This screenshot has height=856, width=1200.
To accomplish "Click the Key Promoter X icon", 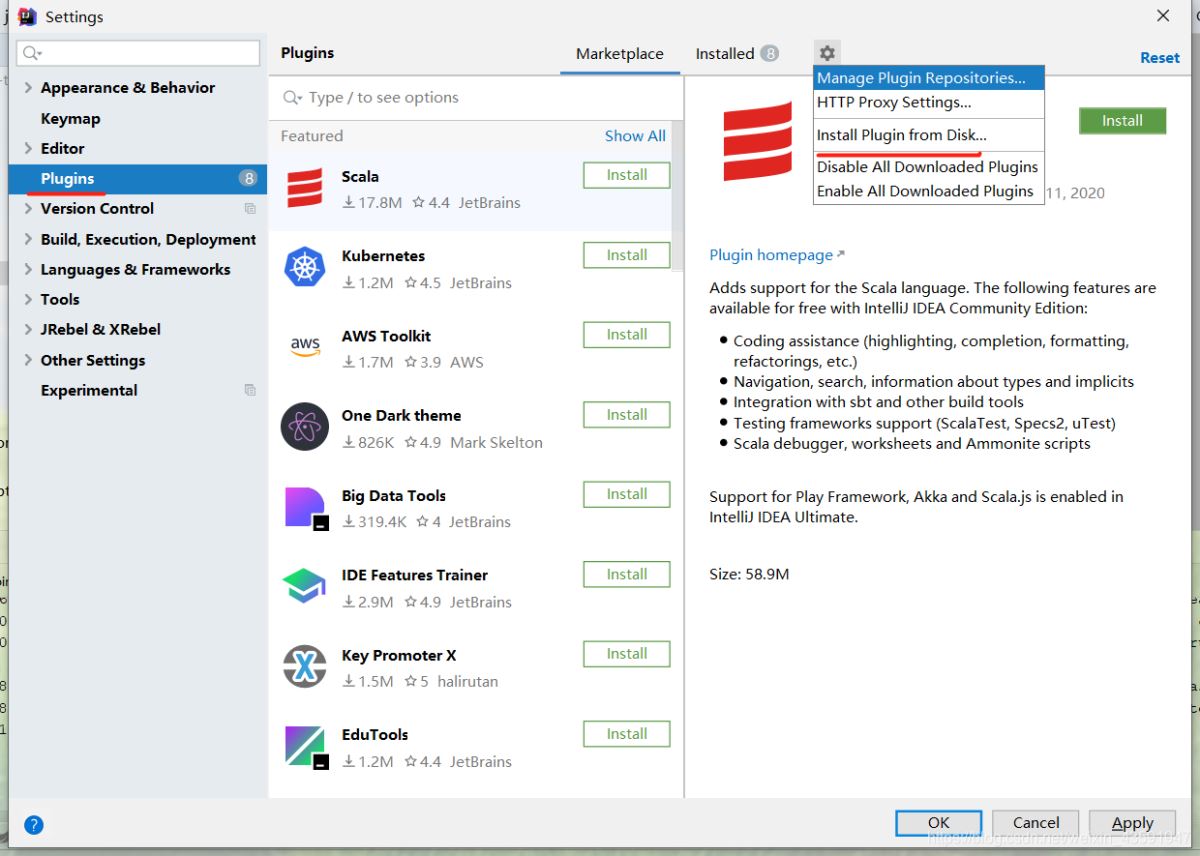I will click(305, 667).
